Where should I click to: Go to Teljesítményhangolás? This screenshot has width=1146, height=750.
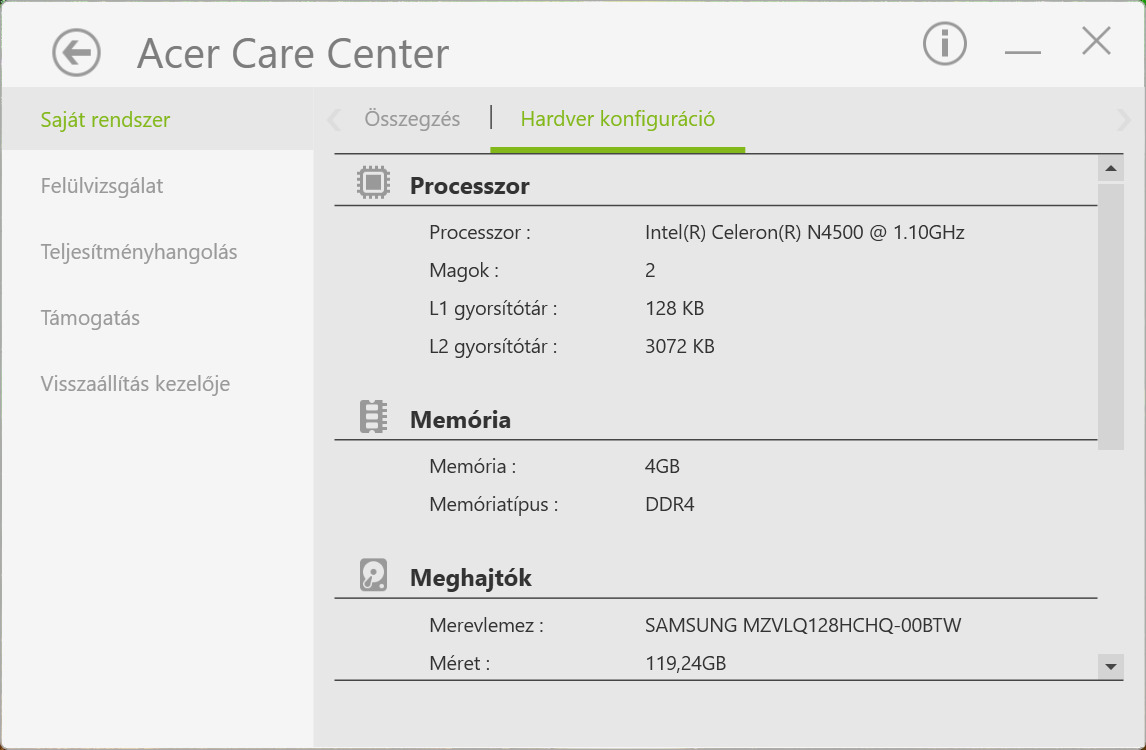point(139,252)
